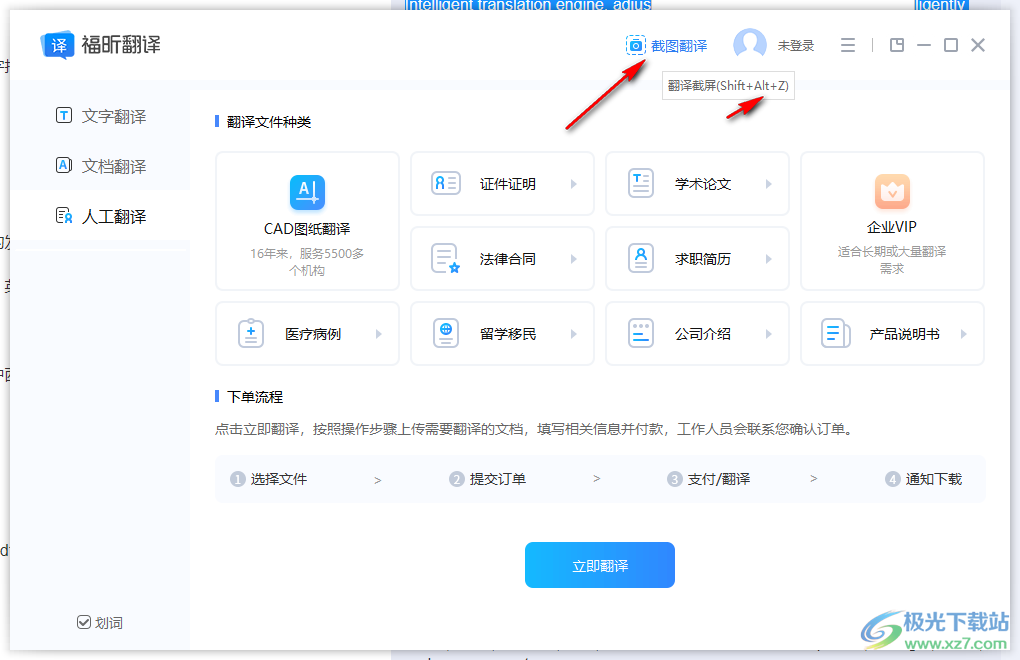
Task: Click the 提交订单 step text
Action: (498, 479)
